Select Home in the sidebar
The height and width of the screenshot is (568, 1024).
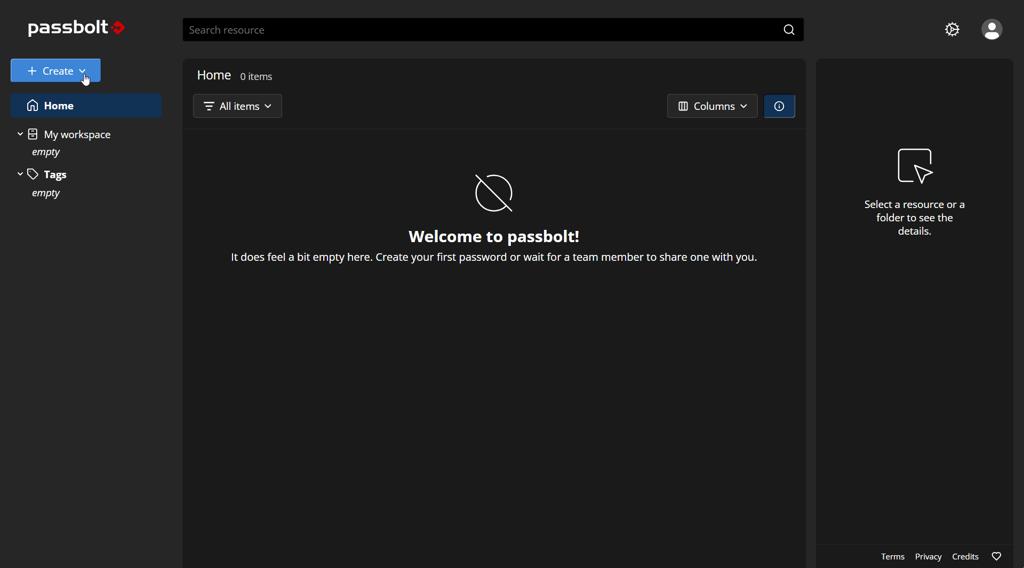(86, 105)
